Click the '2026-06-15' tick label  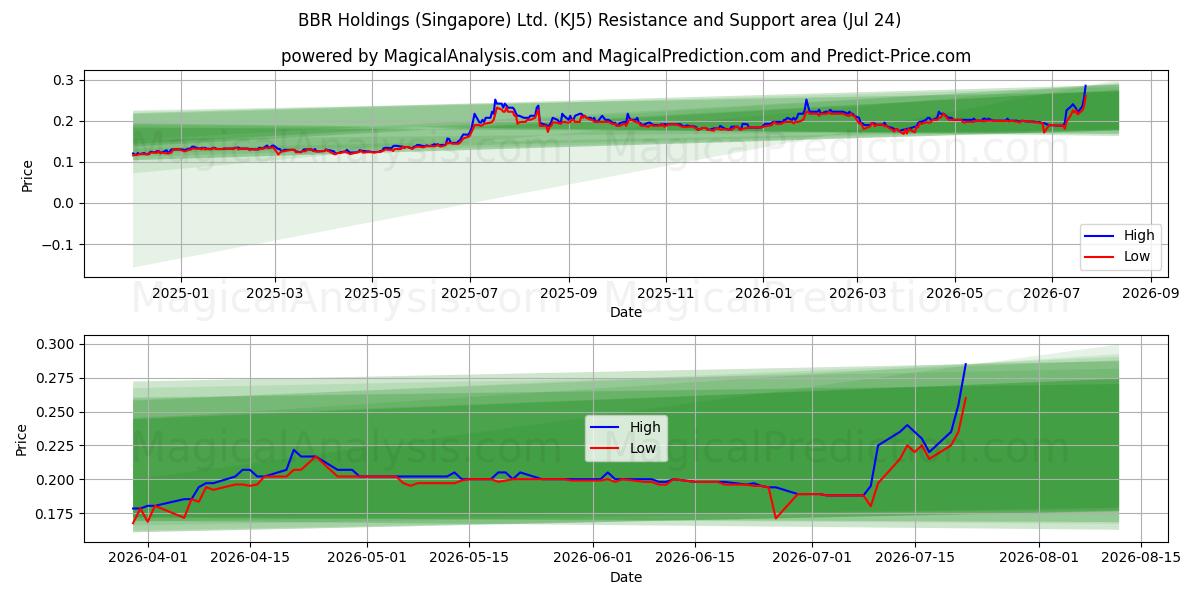695,557
